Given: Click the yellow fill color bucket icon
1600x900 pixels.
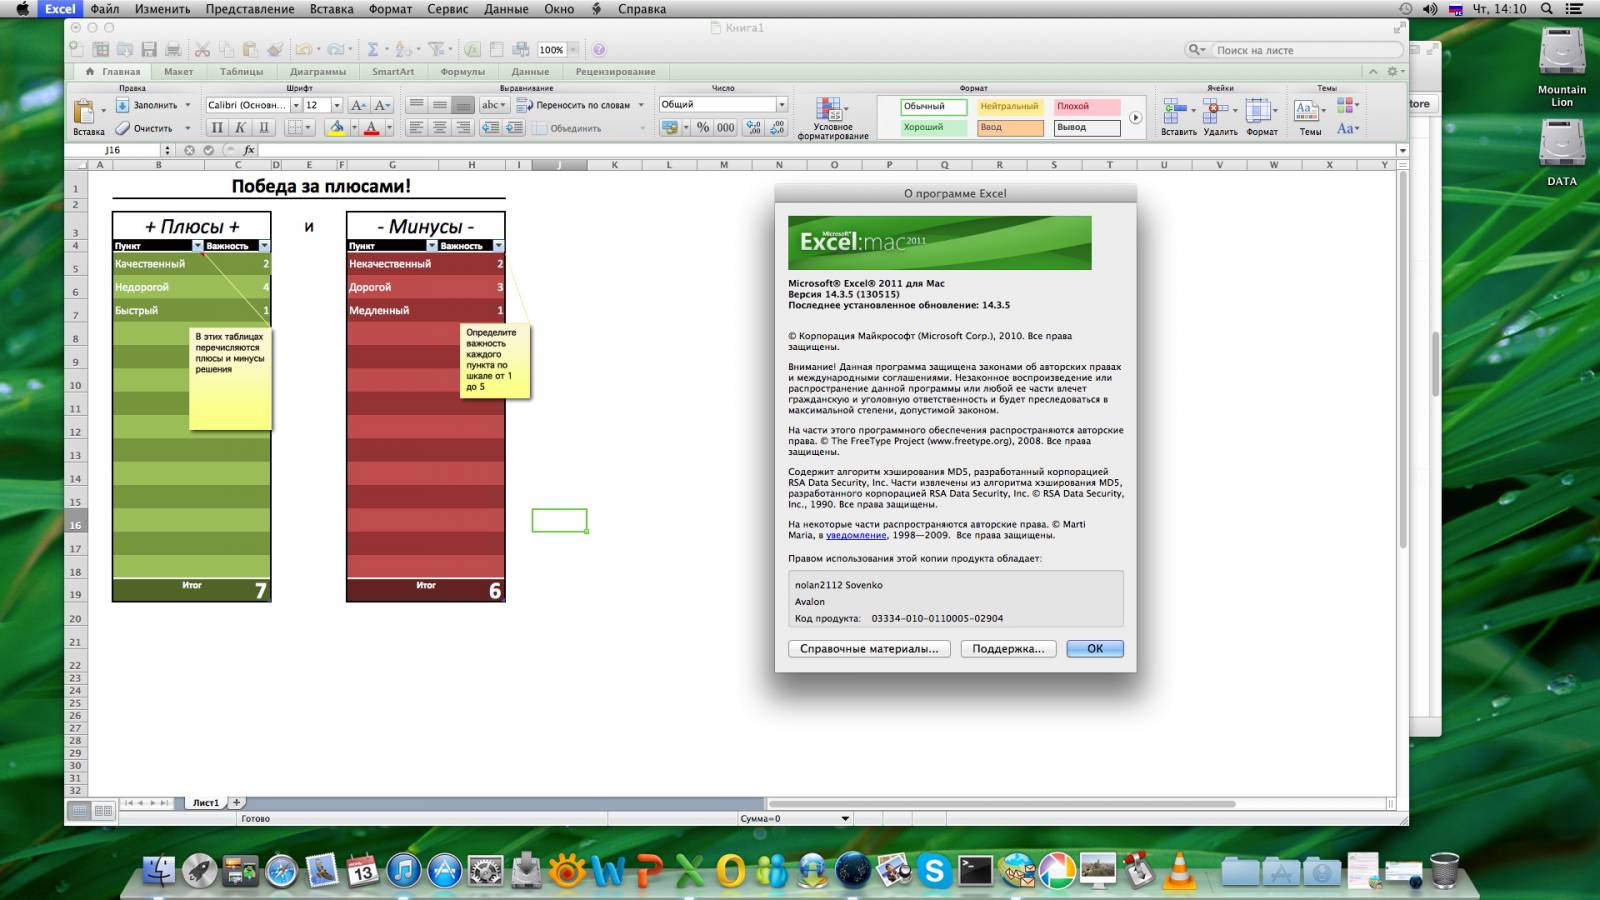Looking at the screenshot, I should pos(337,127).
